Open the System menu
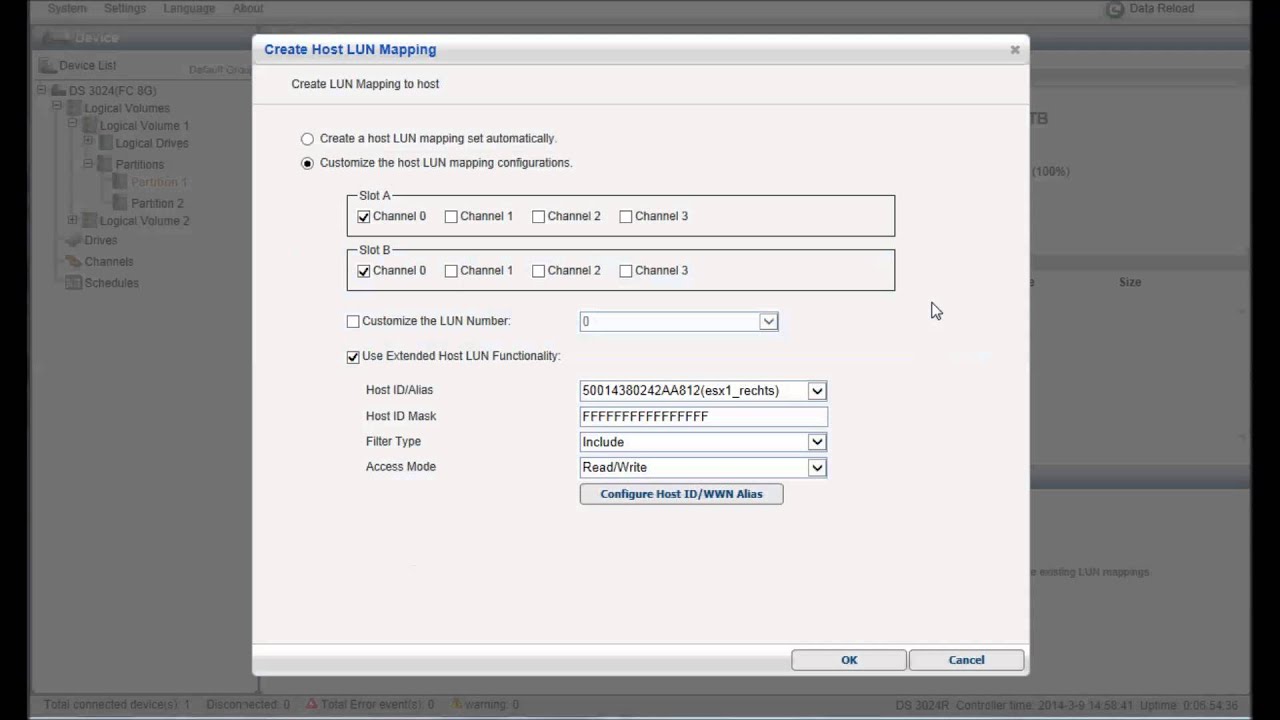This screenshot has height=720, width=1280. (67, 8)
